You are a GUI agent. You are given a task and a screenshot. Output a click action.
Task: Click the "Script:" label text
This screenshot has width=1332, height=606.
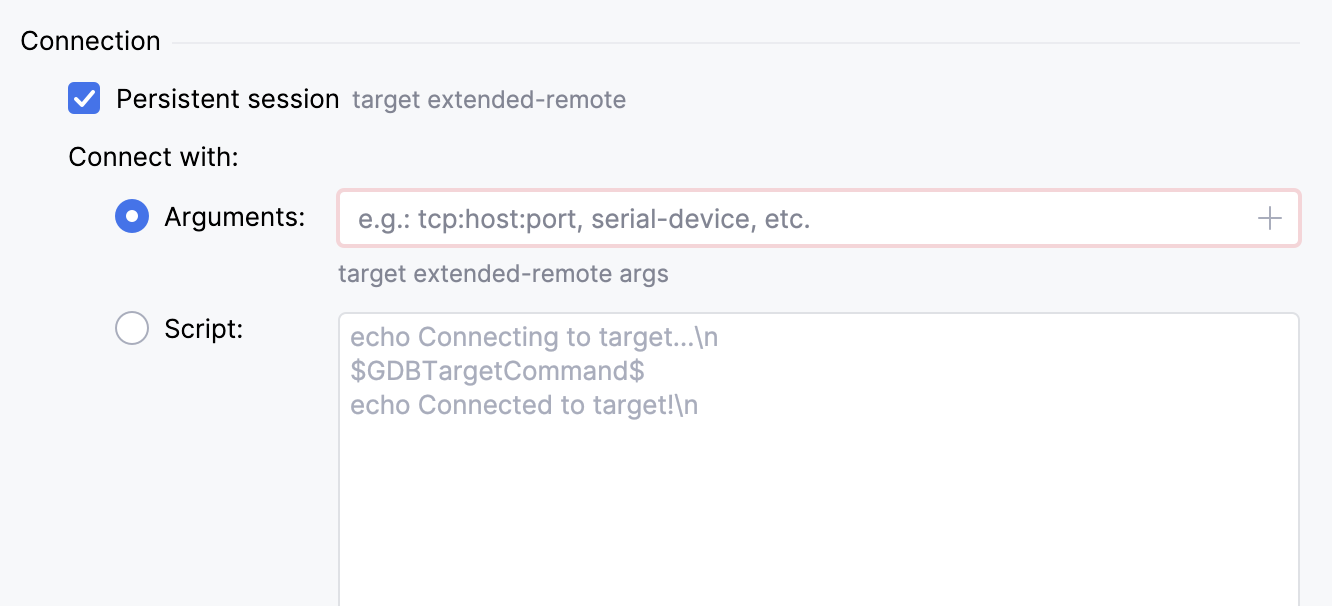(x=204, y=328)
